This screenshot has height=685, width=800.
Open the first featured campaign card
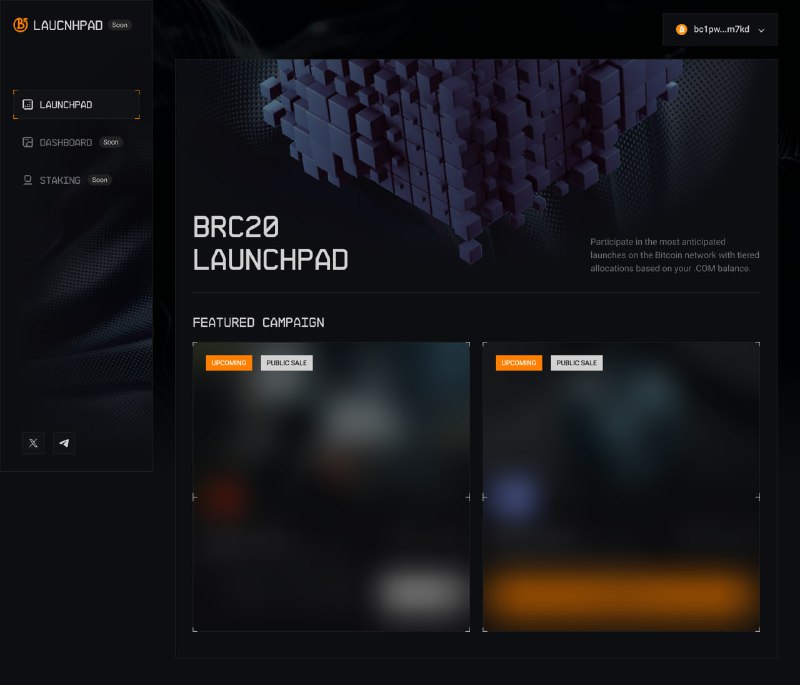click(331, 487)
